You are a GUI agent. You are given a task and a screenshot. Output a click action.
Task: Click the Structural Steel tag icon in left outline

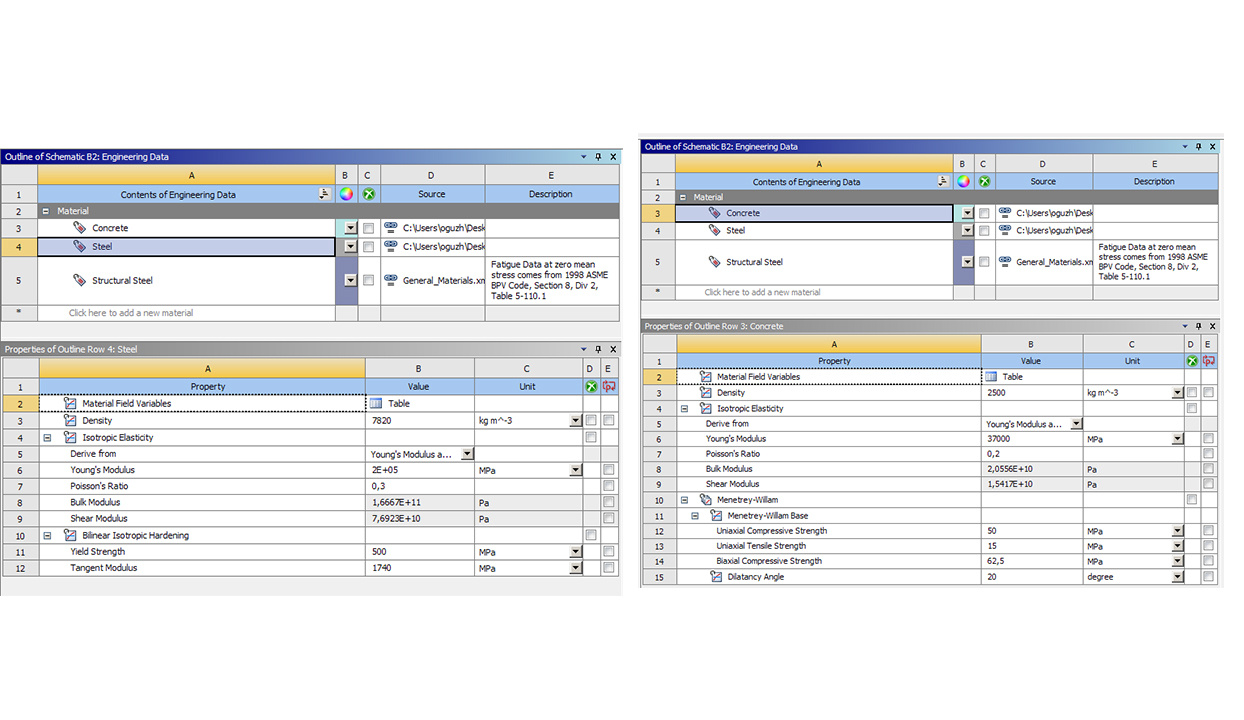(x=80, y=281)
